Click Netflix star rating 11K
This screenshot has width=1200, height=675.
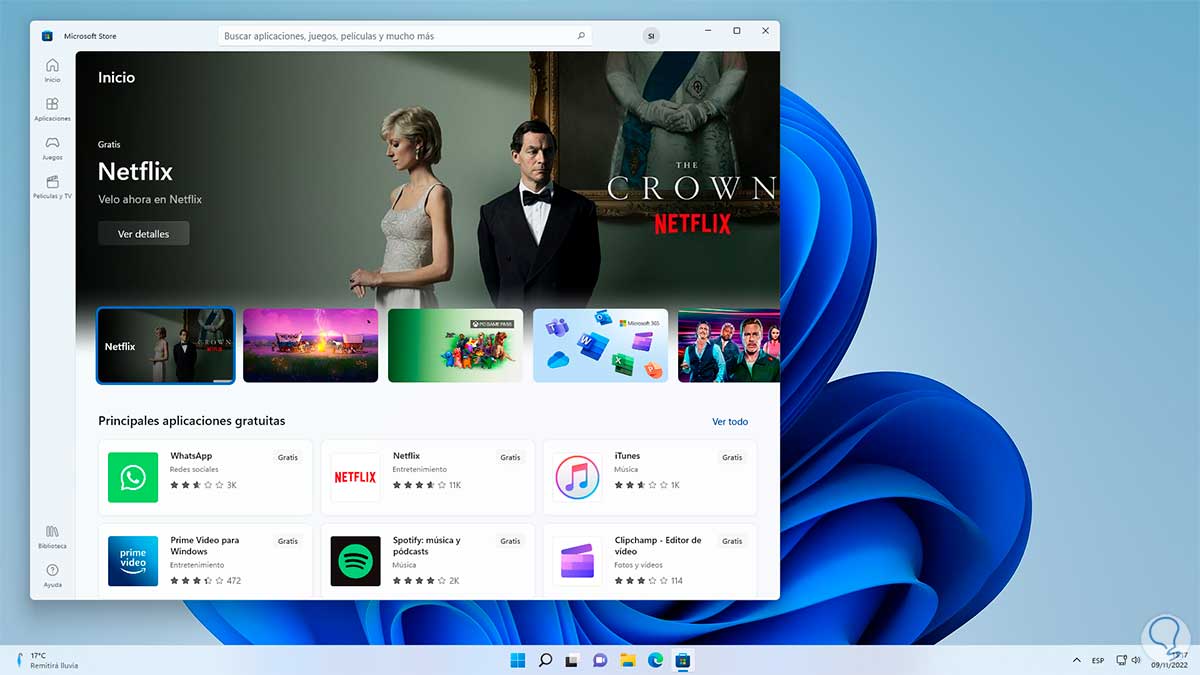(x=427, y=485)
